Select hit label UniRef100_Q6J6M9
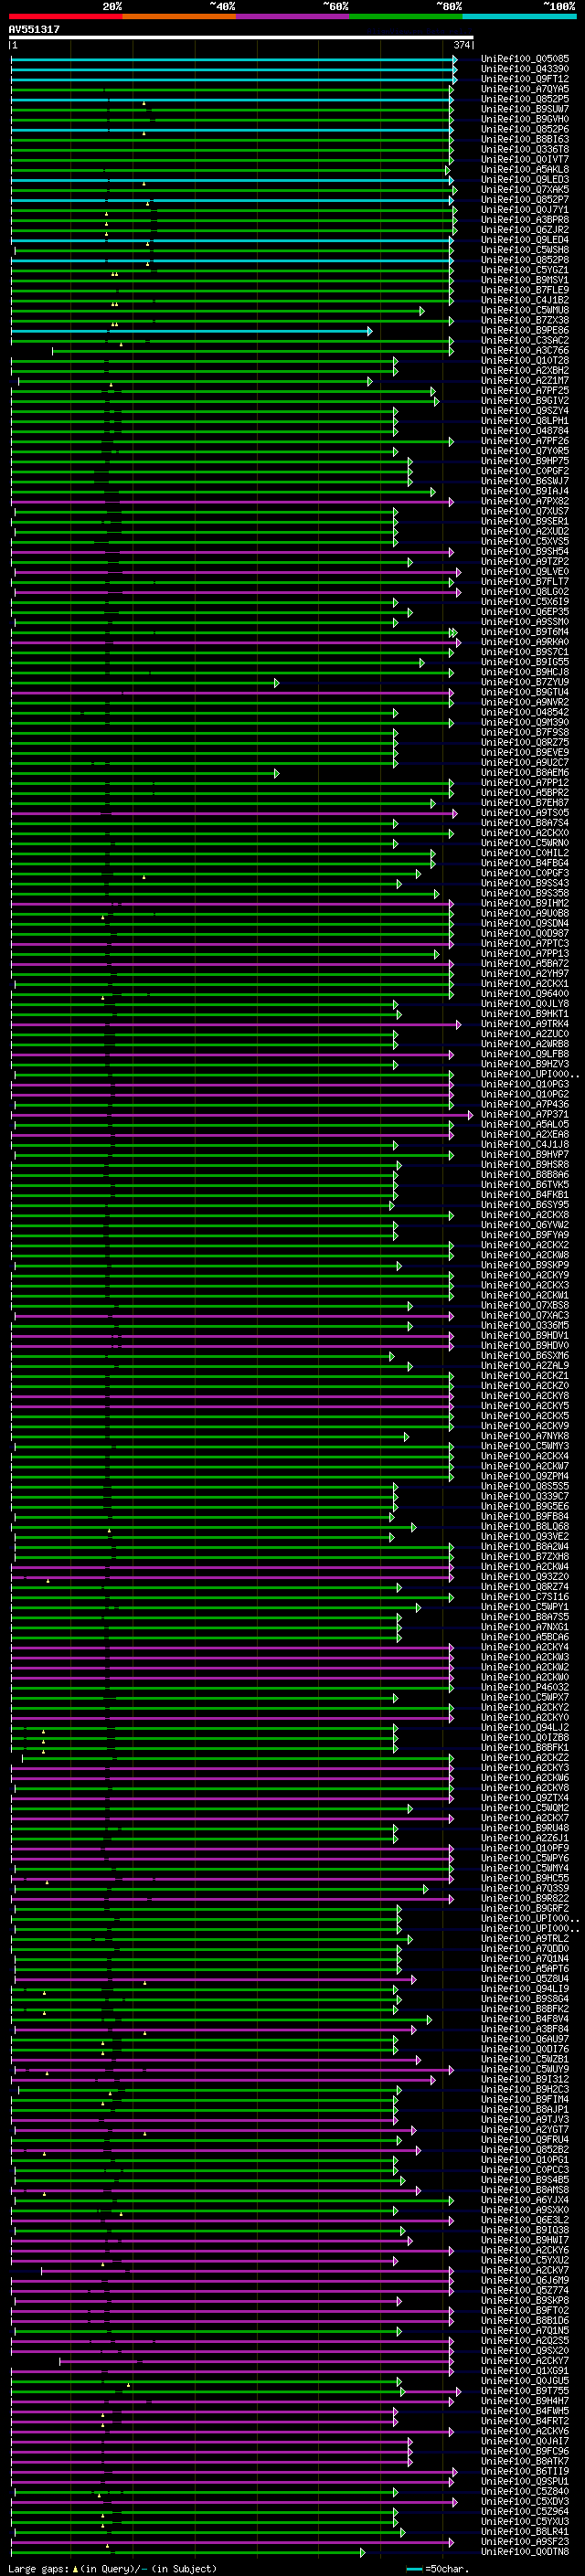This screenshot has width=585, height=2576. (x=524, y=2280)
